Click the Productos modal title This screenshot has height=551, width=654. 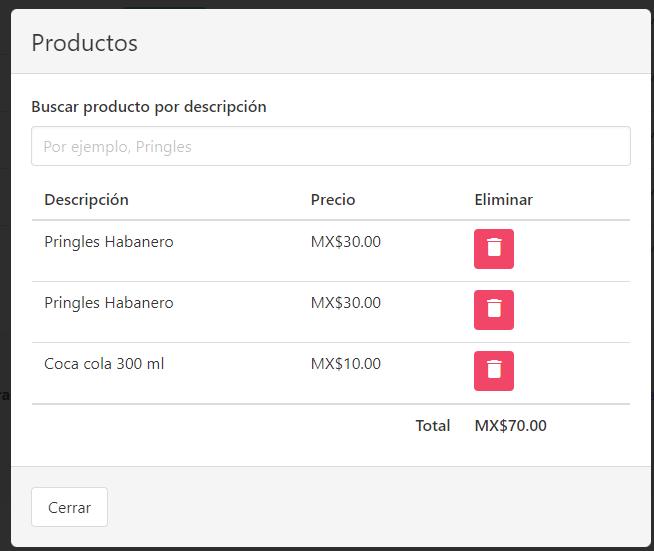pos(85,43)
